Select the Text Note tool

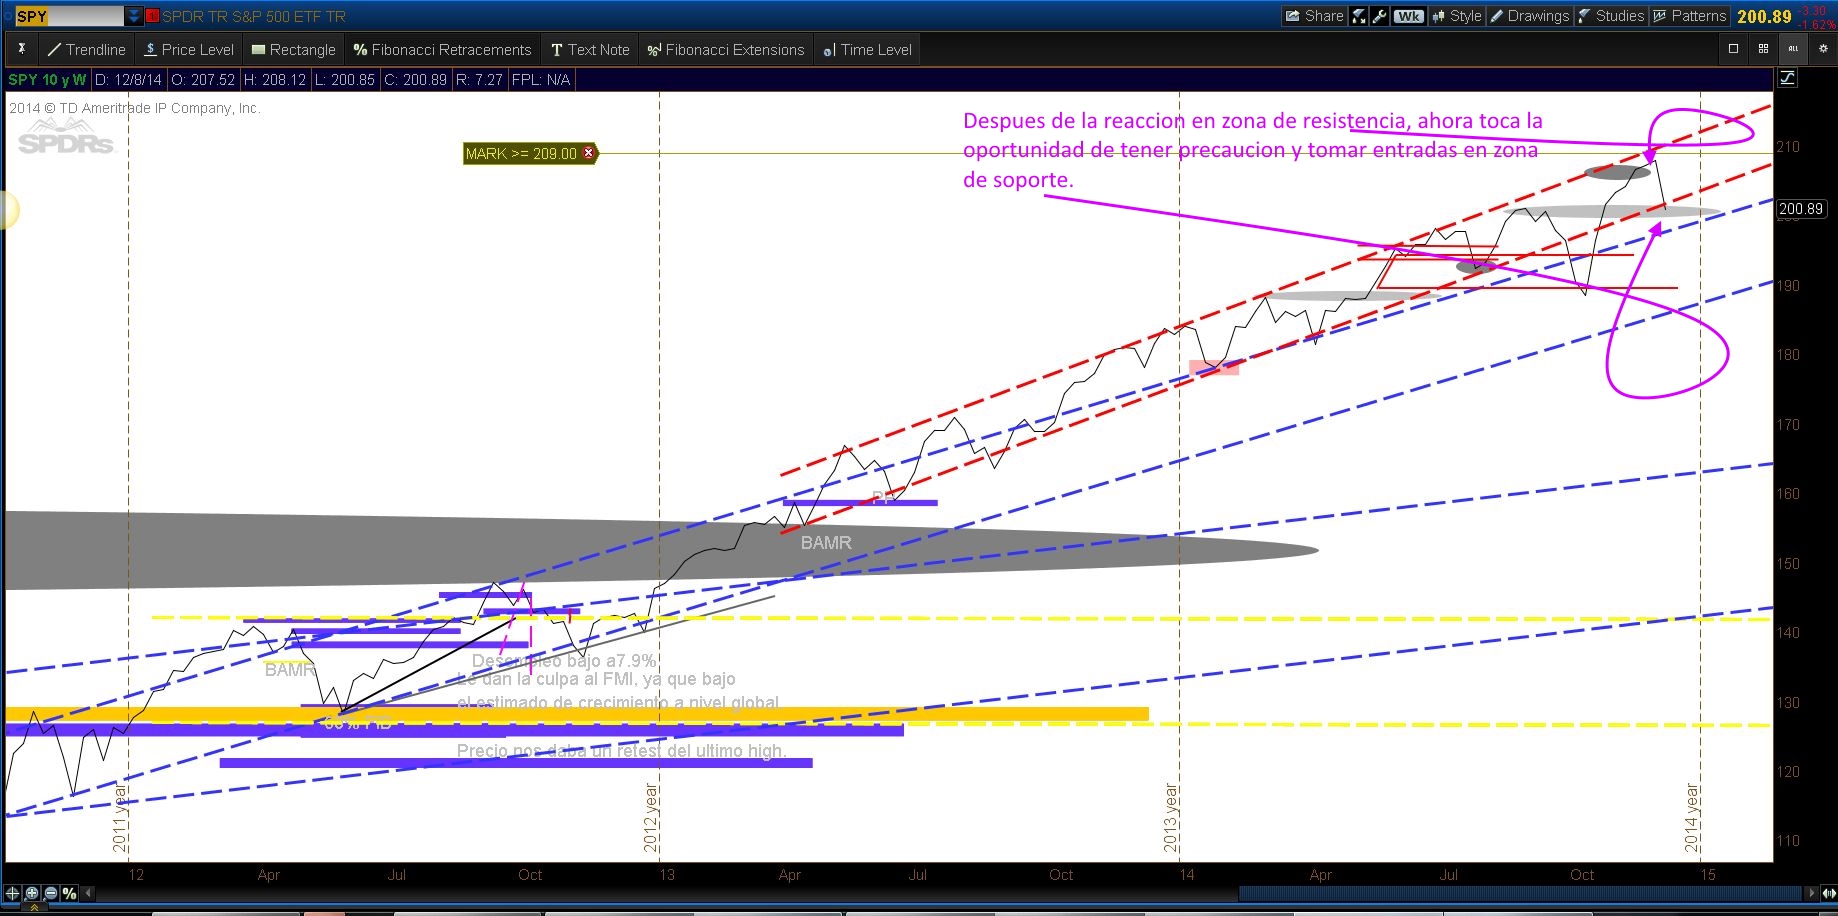pyautogui.click(x=590, y=50)
